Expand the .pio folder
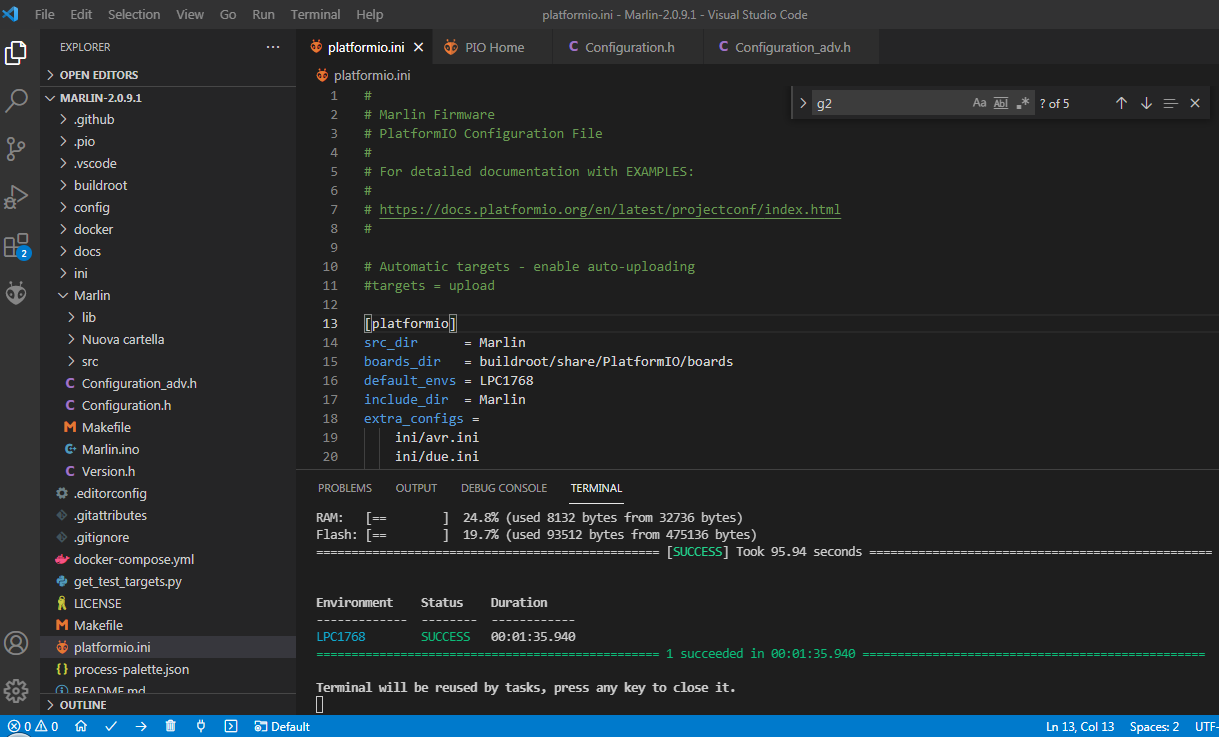 (168, 141)
